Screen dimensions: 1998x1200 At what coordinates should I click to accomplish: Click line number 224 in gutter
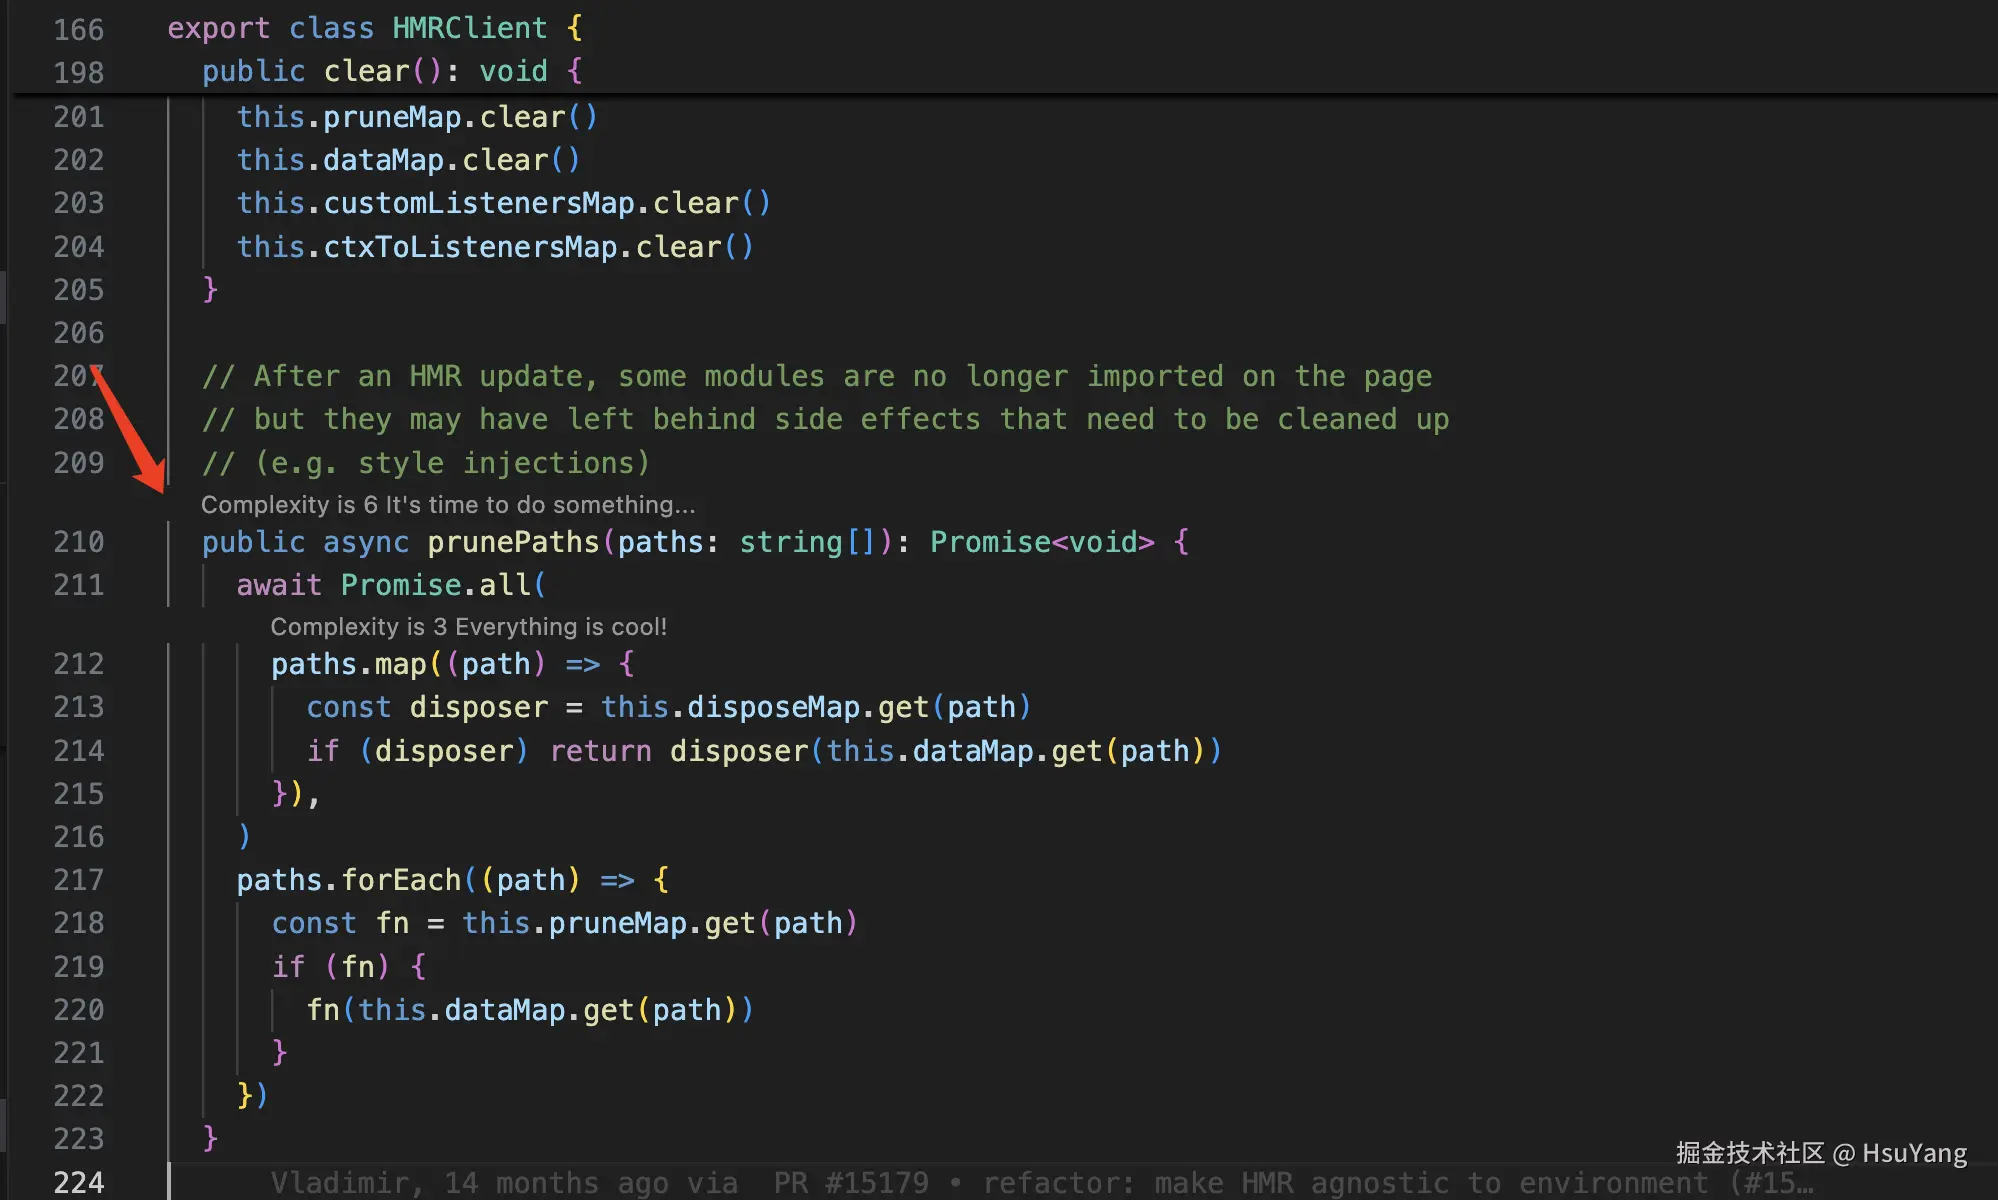point(78,1182)
